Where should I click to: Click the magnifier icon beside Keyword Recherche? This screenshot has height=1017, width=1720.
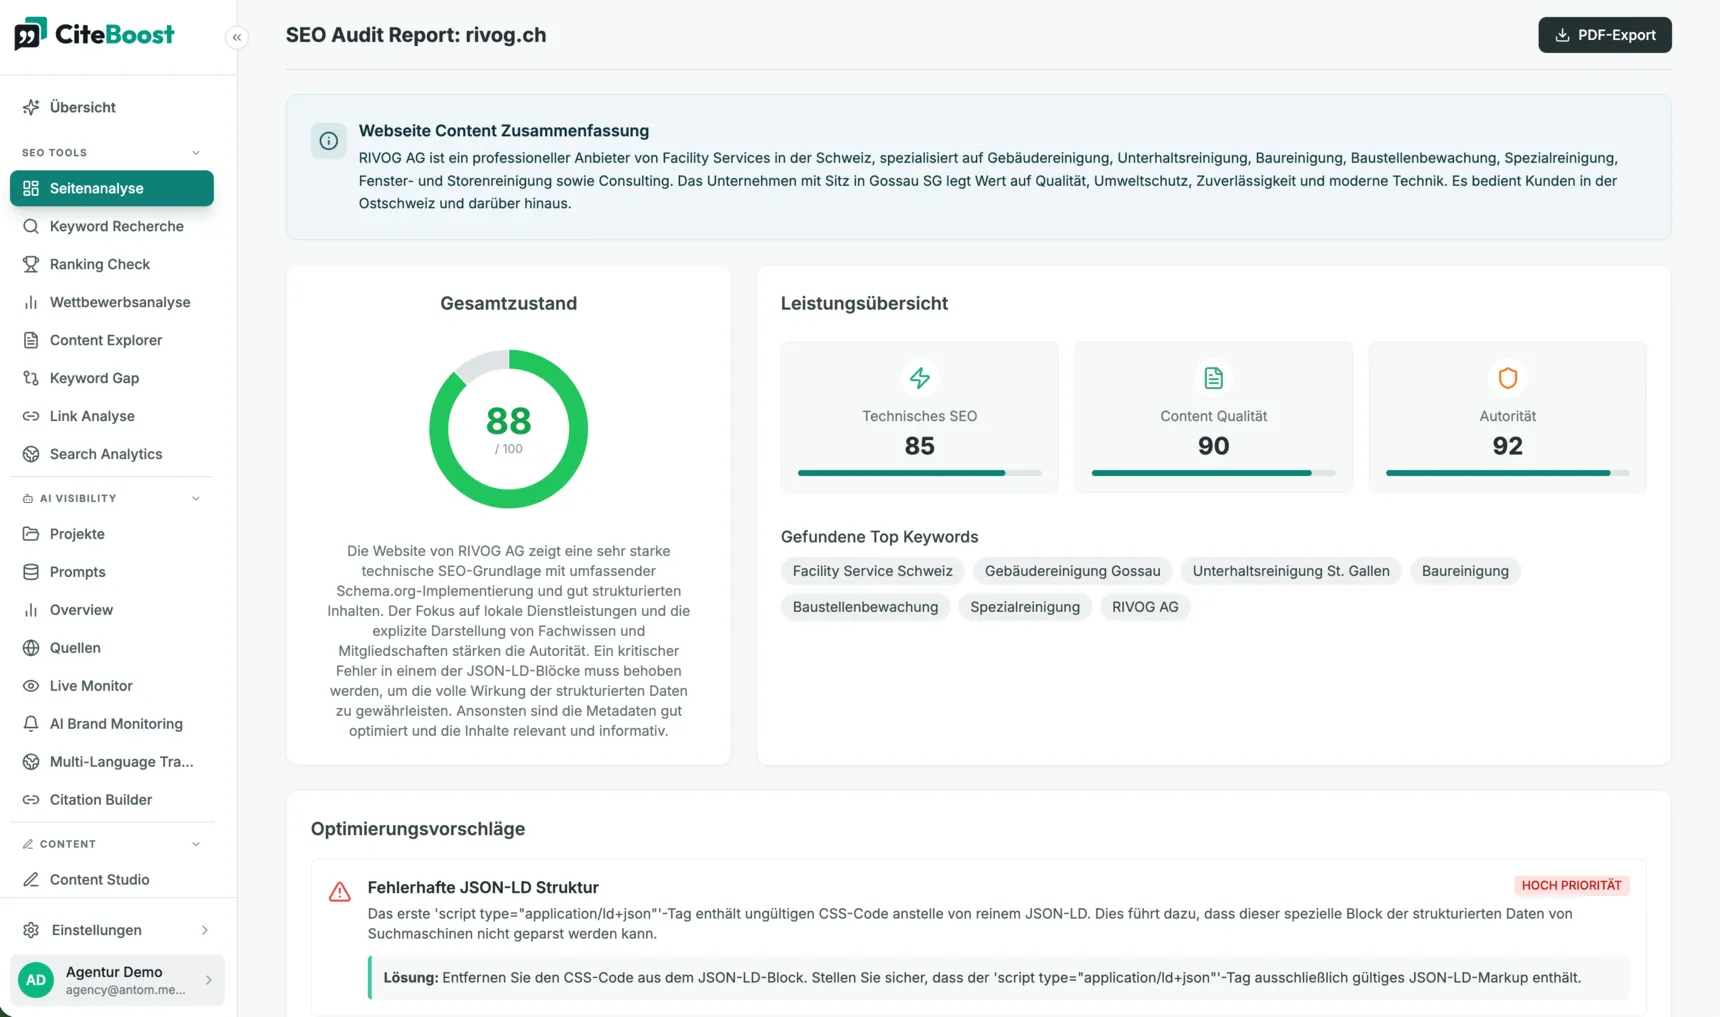pos(31,226)
